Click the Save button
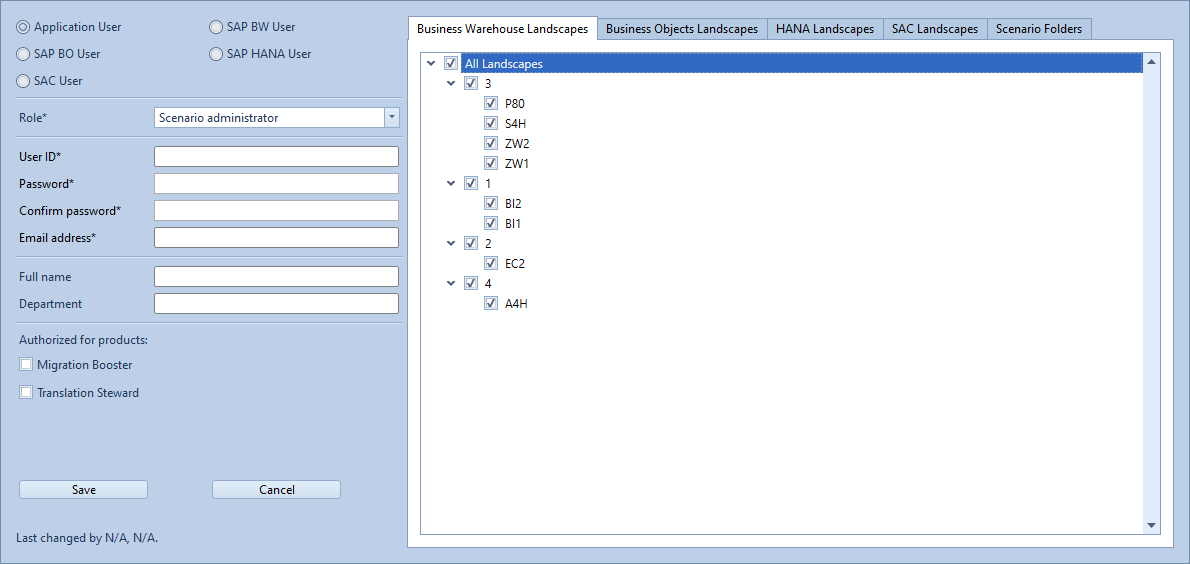The width and height of the screenshot is (1190, 564). click(x=84, y=490)
